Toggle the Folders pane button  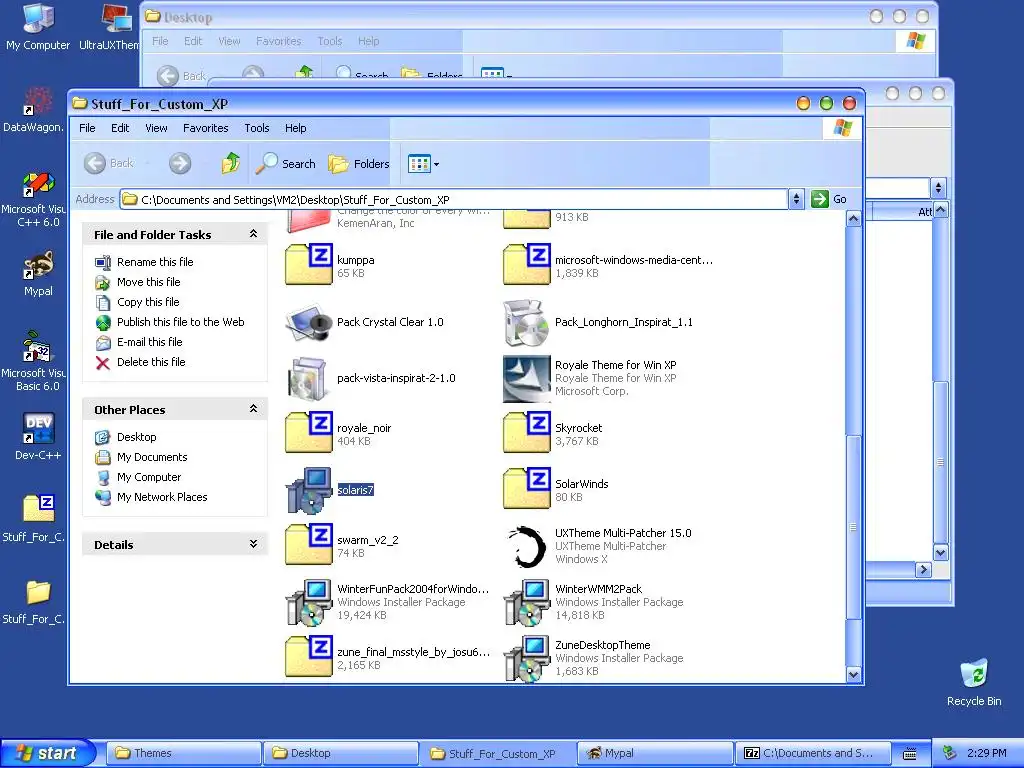[359, 163]
